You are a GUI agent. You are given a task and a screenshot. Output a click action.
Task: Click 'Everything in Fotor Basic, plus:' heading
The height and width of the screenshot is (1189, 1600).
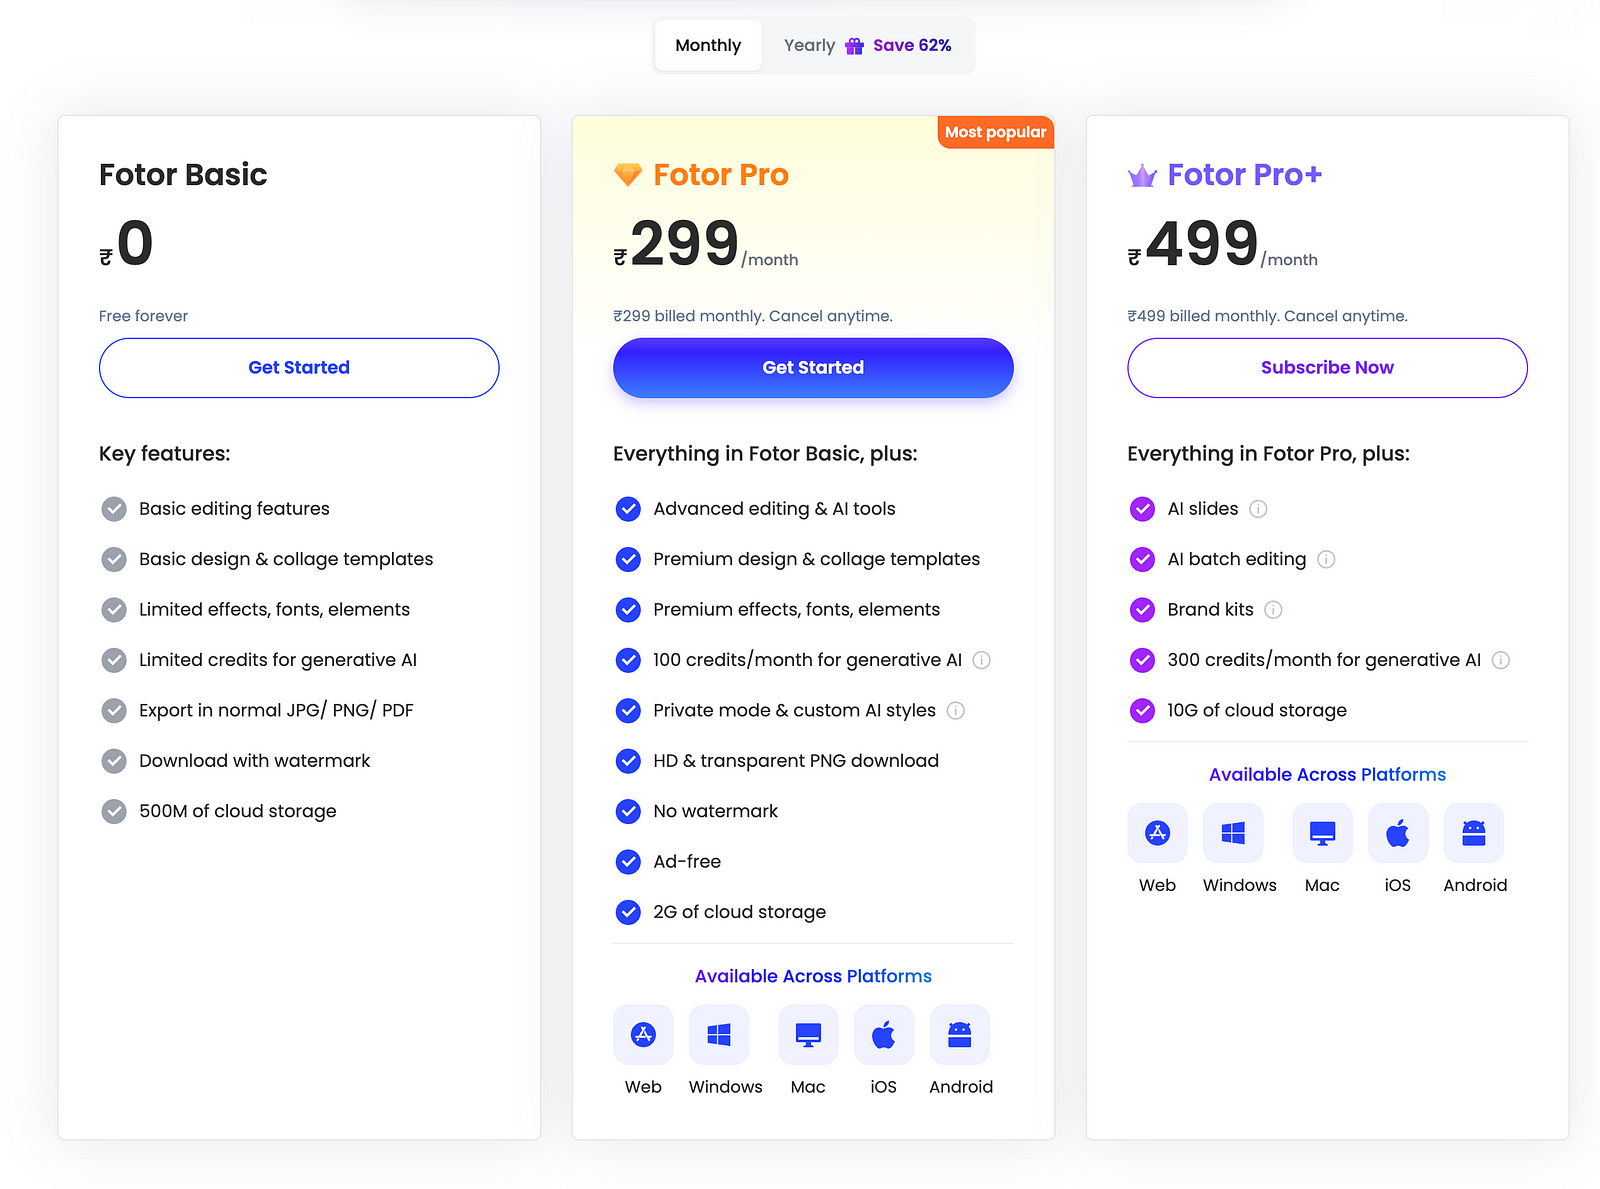(765, 454)
